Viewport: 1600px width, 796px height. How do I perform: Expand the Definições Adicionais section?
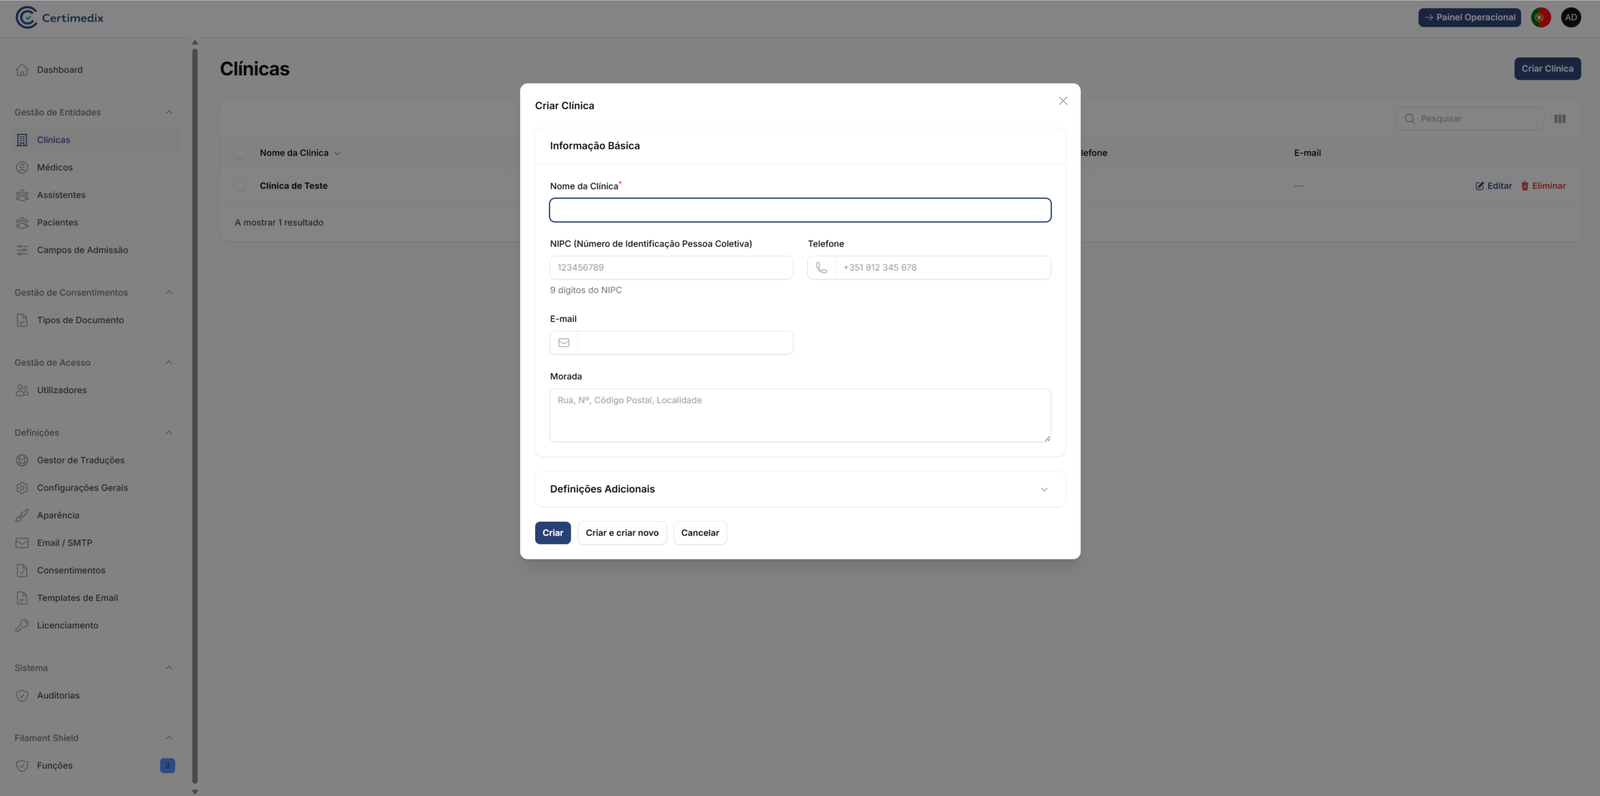[1044, 490]
